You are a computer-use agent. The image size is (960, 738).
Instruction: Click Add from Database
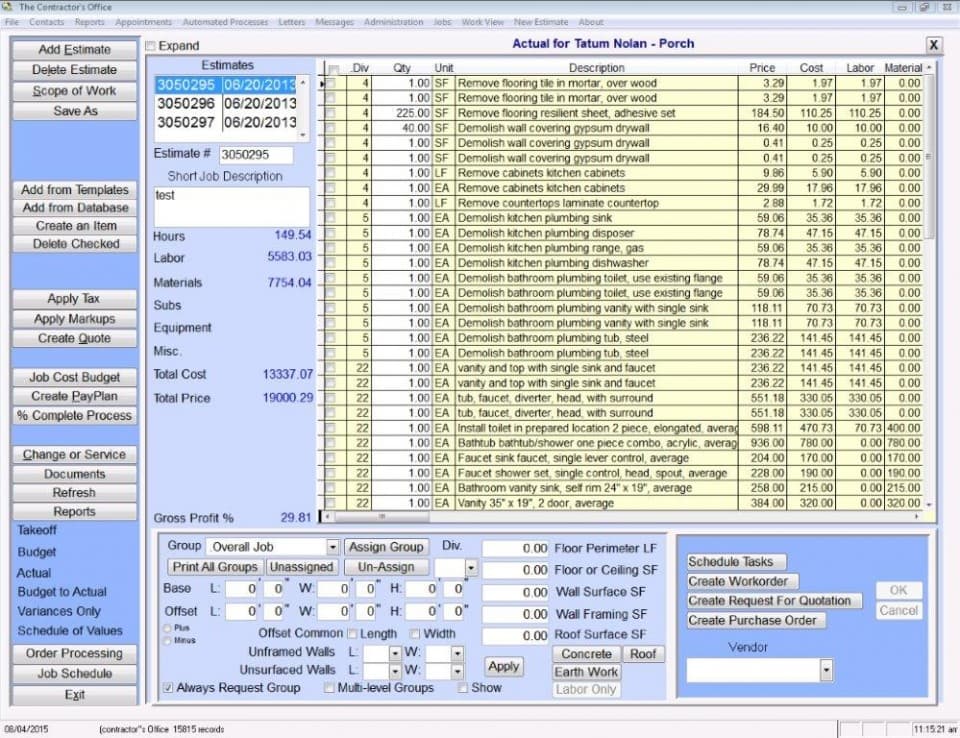coord(75,208)
